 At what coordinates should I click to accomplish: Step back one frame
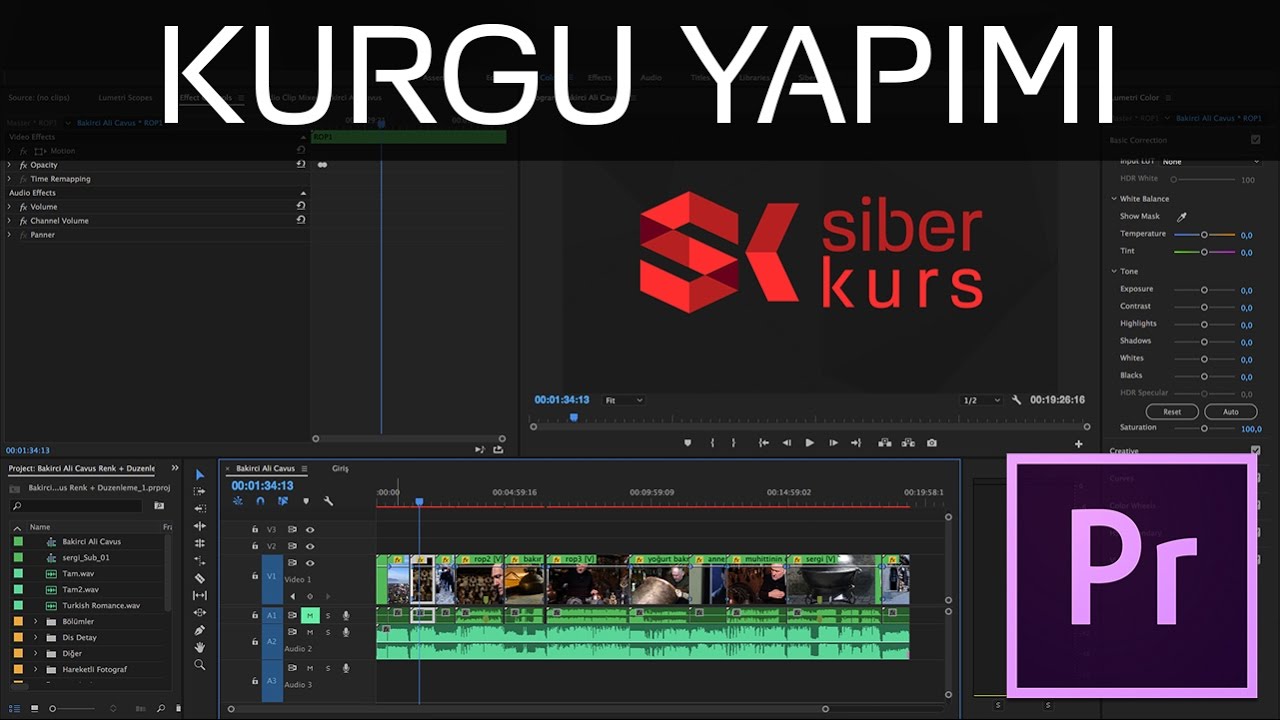(786, 443)
